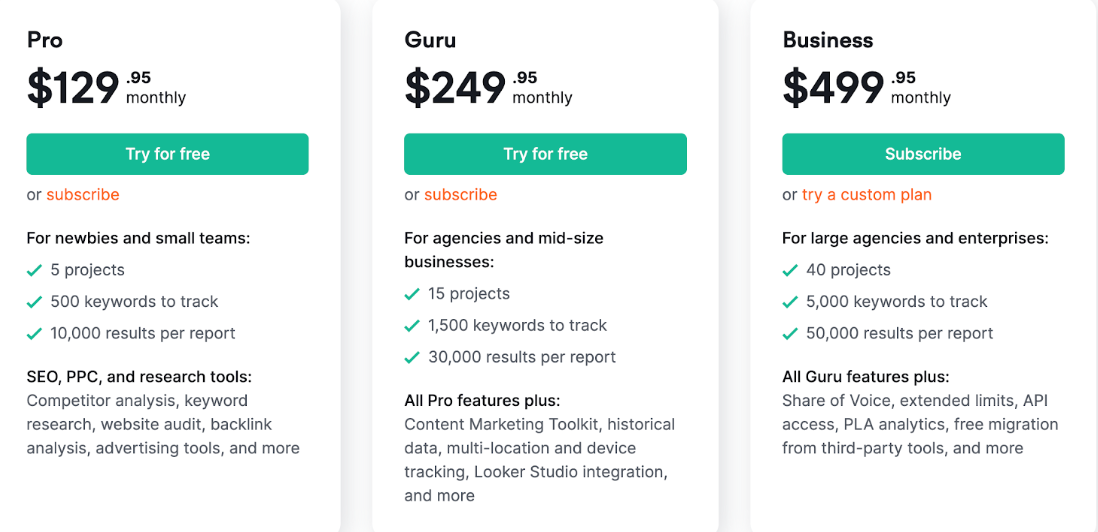Click the checkmark beside 500 keywords to track

[x=34, y=302]
